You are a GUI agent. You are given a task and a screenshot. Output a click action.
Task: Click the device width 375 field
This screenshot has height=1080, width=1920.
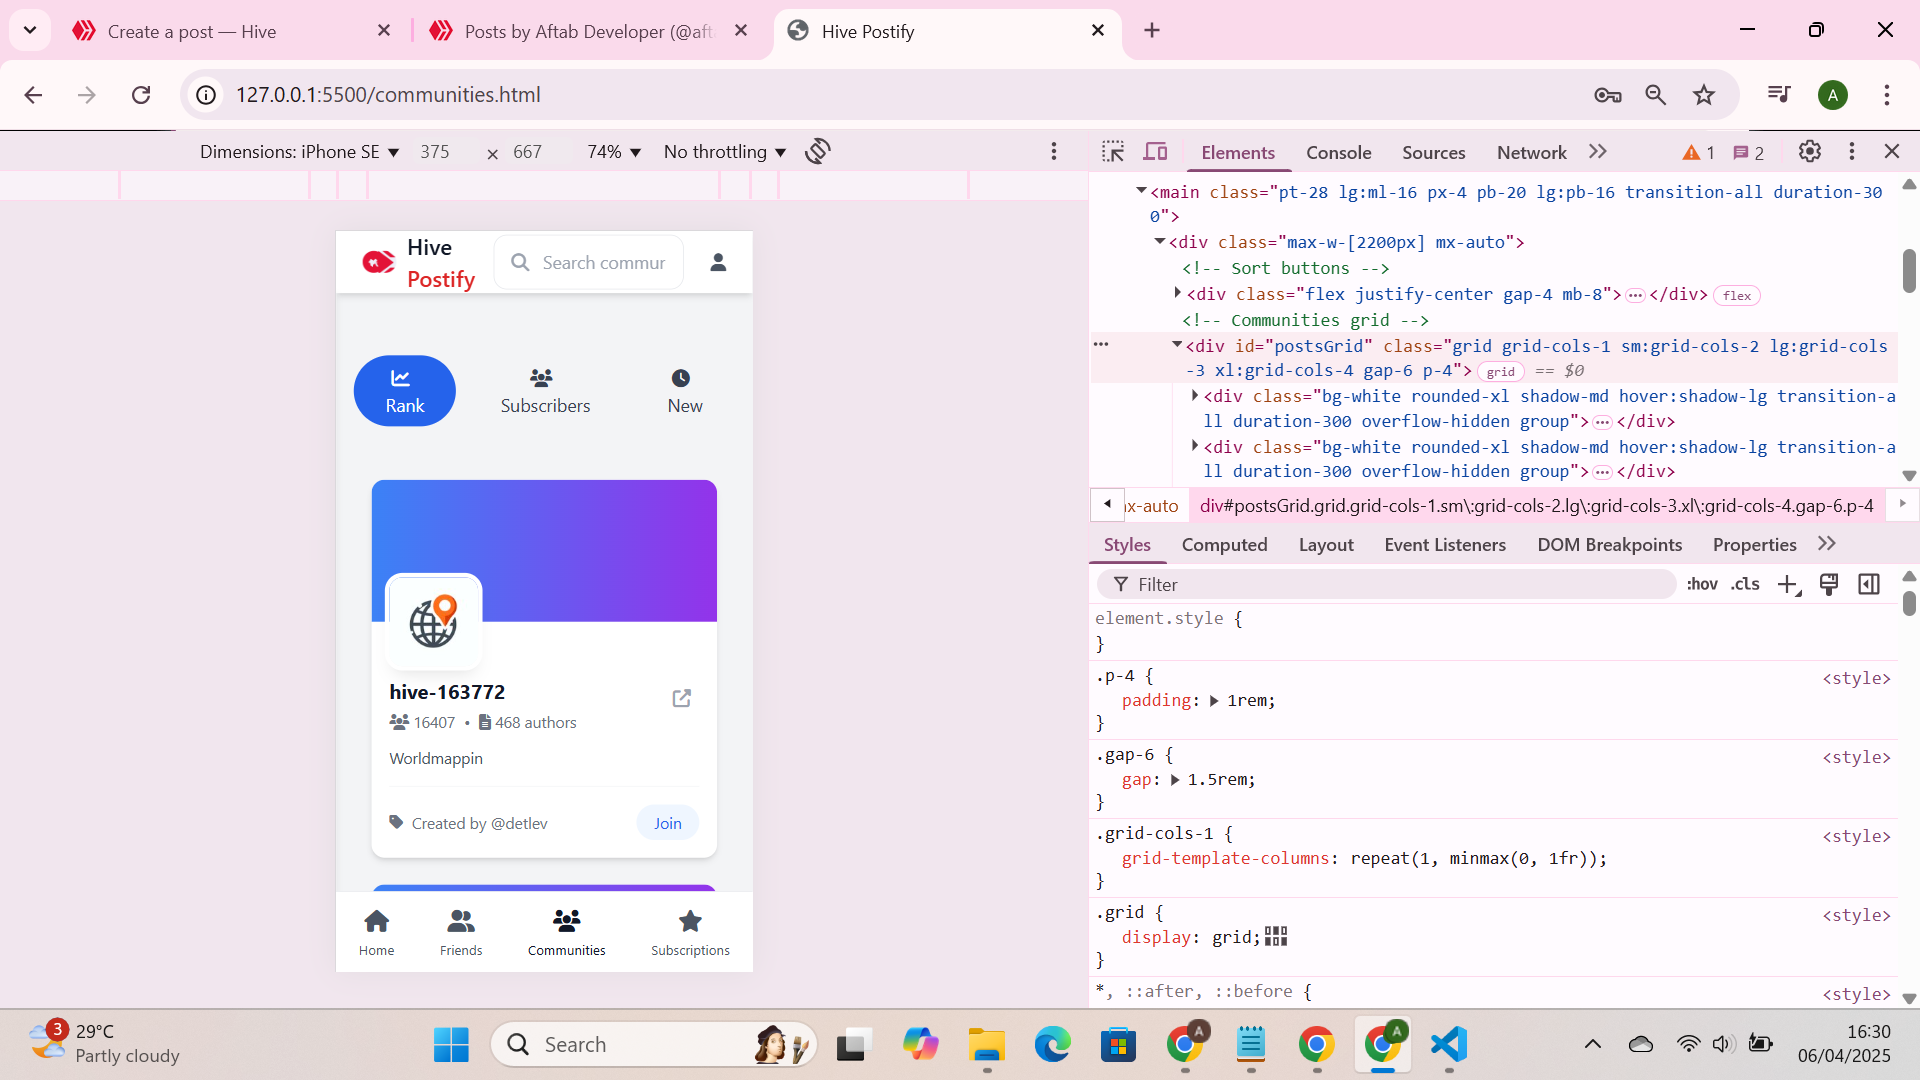tap(435, 152)
